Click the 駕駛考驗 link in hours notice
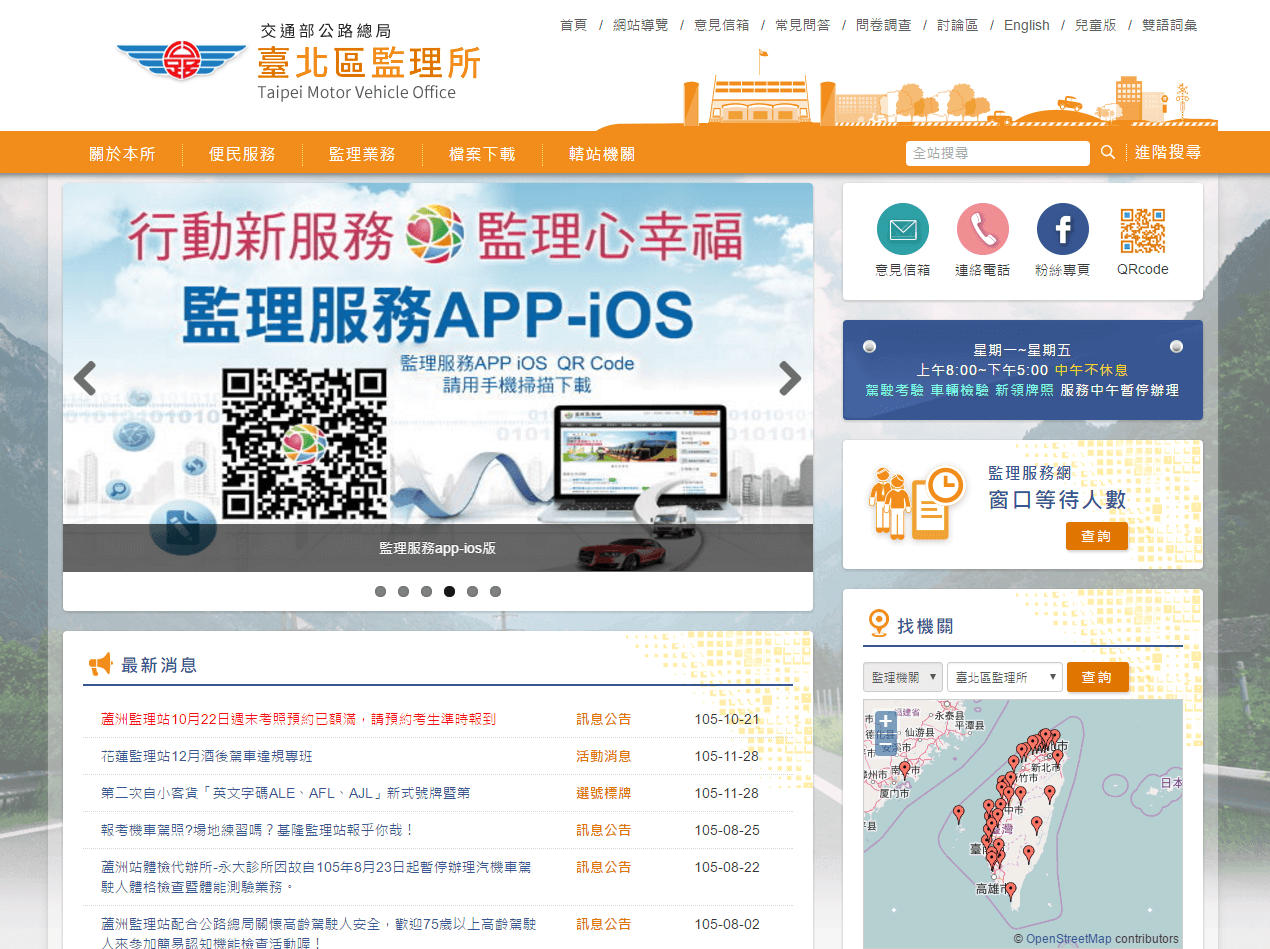 click(894, 390)
